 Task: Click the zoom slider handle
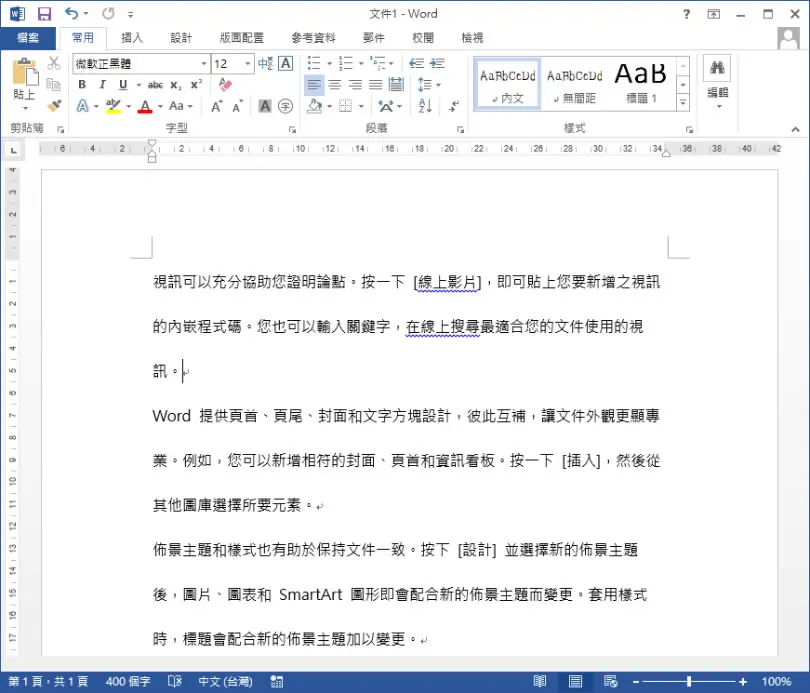[x=689, y=682]
